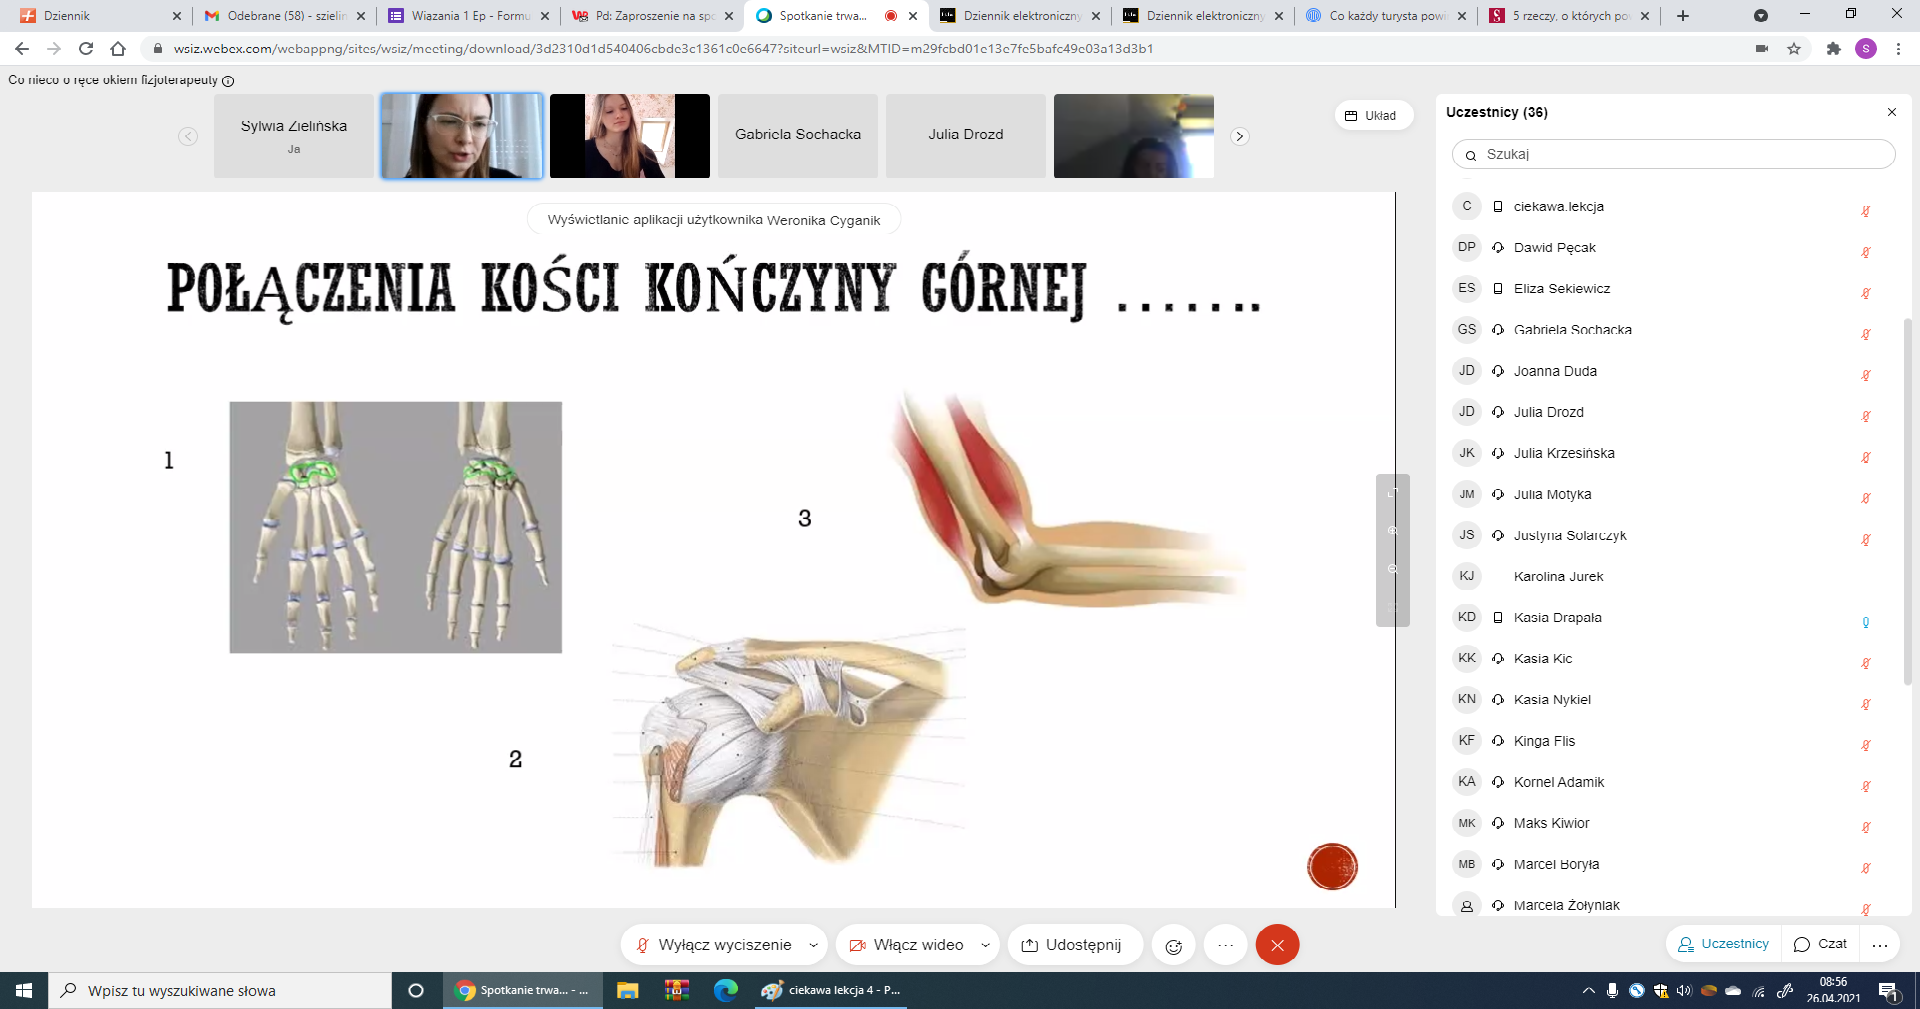Click Joanna Duda's muted microphone icon

point(1865,375)
